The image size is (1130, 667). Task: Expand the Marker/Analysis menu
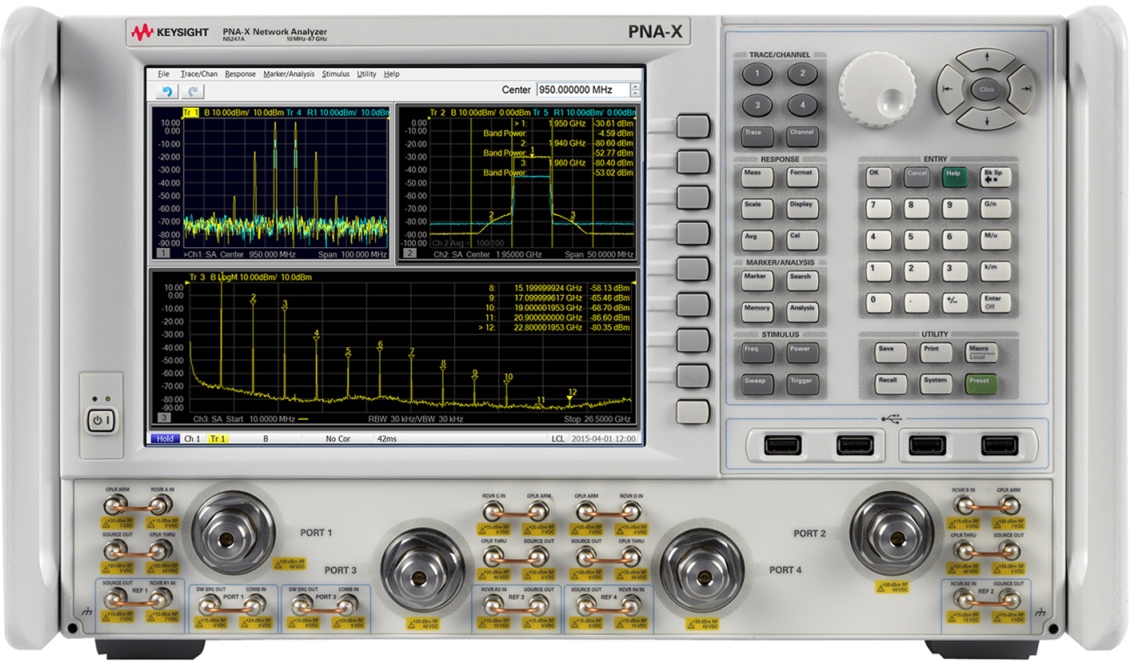point(289,74)
